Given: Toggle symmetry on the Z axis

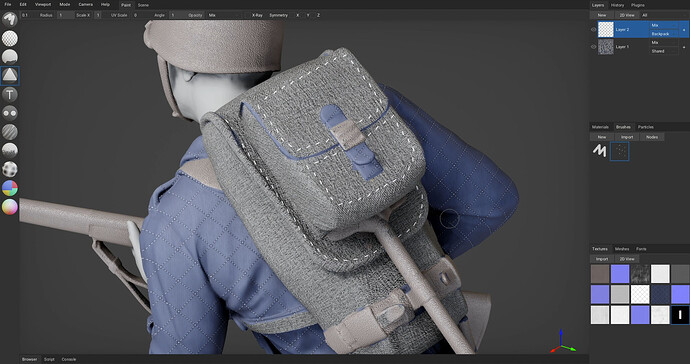Looking at the screenshot, I should (x=318, y=15).
